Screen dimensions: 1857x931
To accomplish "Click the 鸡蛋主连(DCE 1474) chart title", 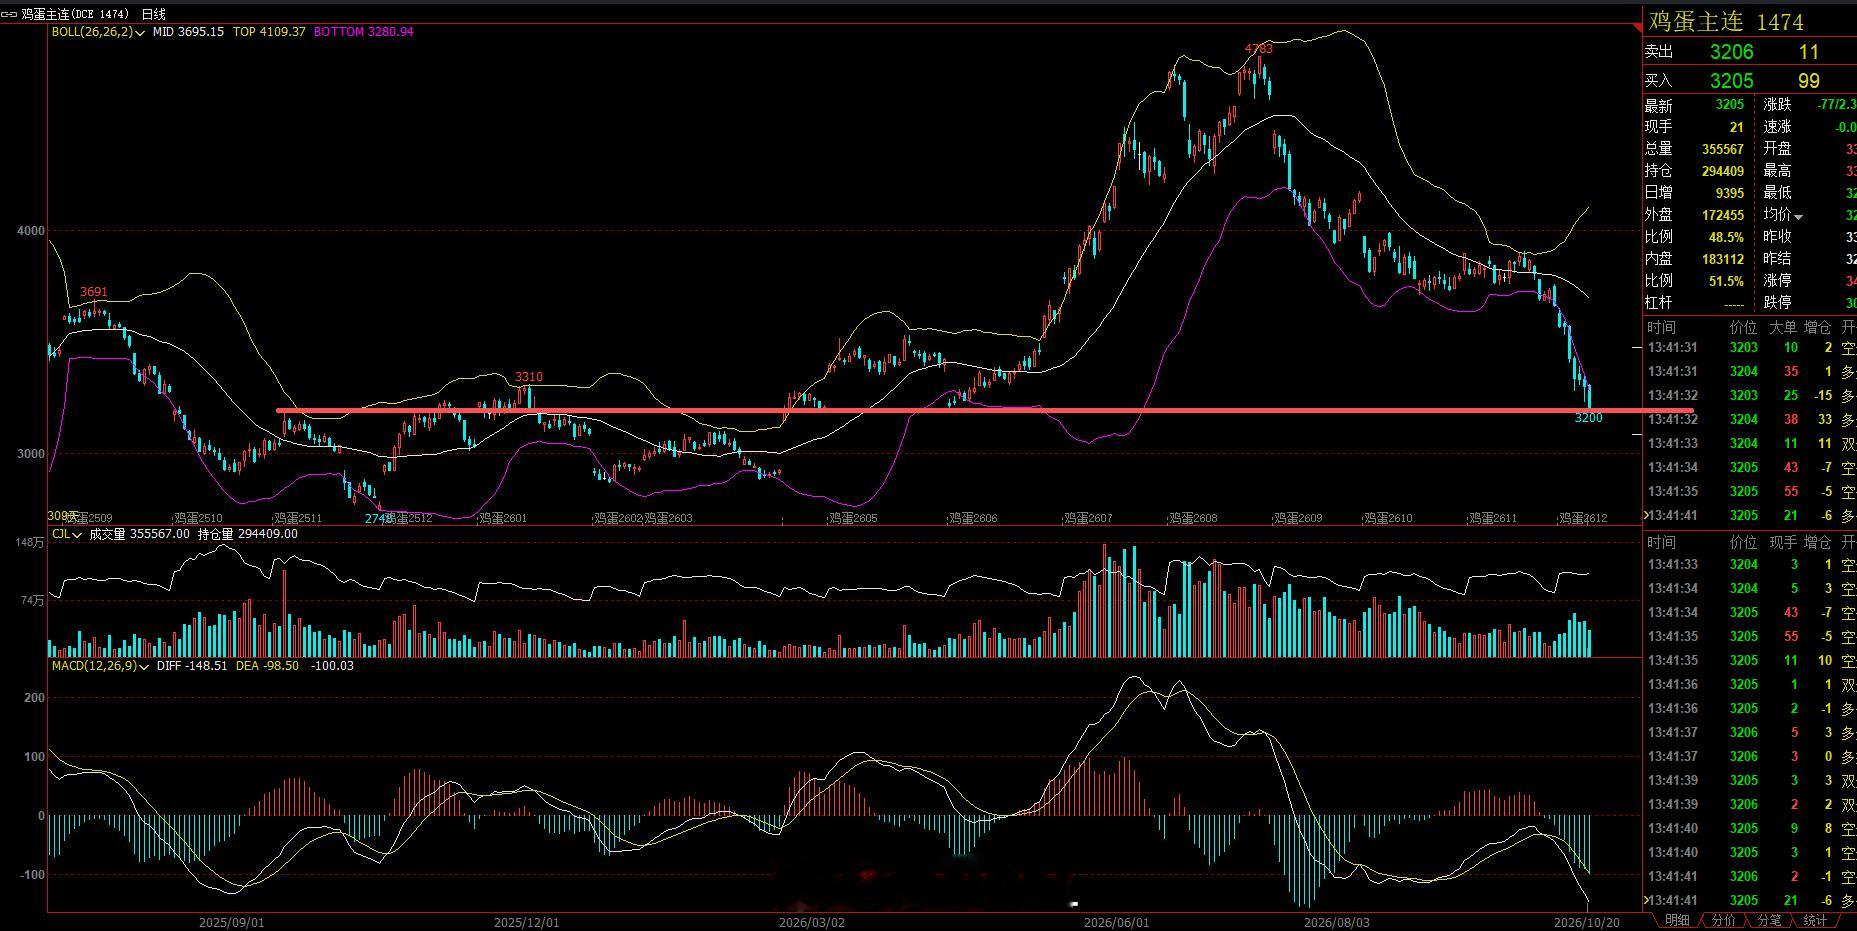I will (76, 14).
